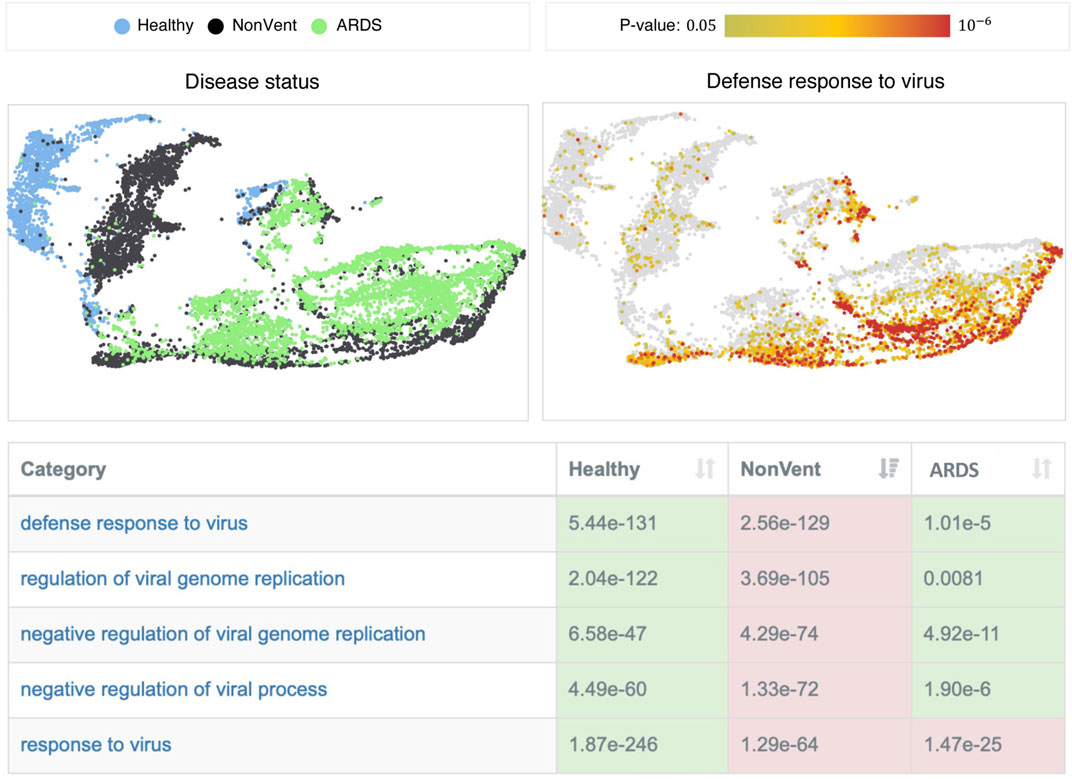
Task: Click the Category column header
Action: pyautogui.click(x=63, y=469)
